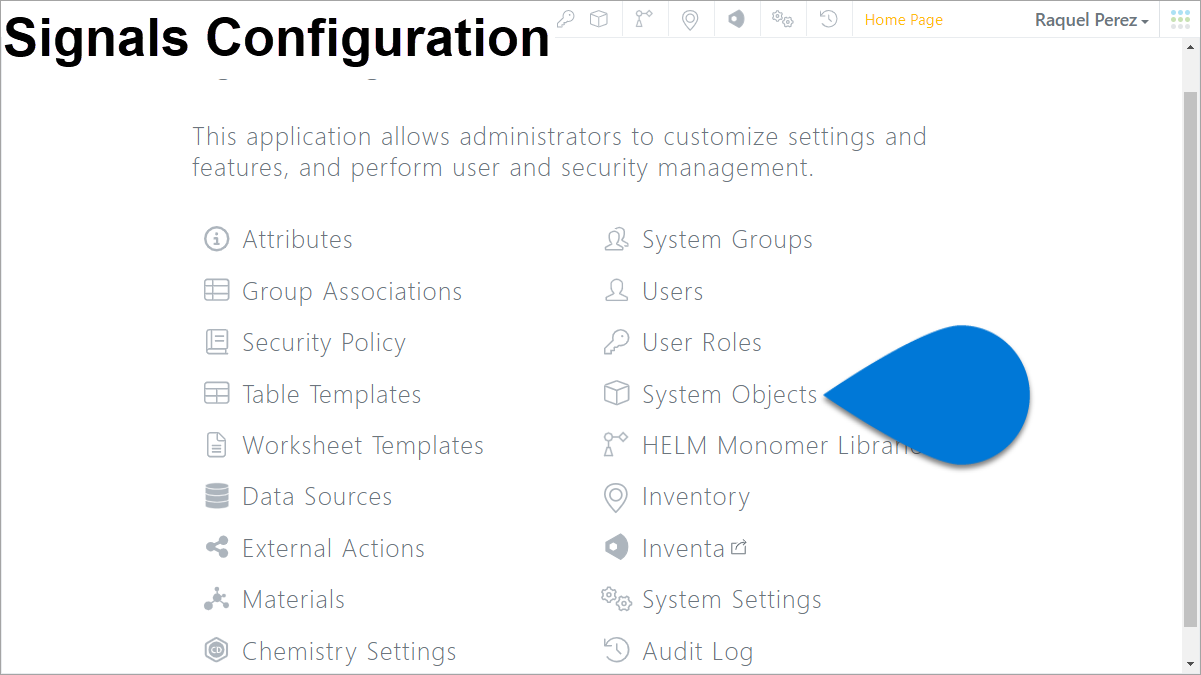Open System Groups page

point(727,240)
